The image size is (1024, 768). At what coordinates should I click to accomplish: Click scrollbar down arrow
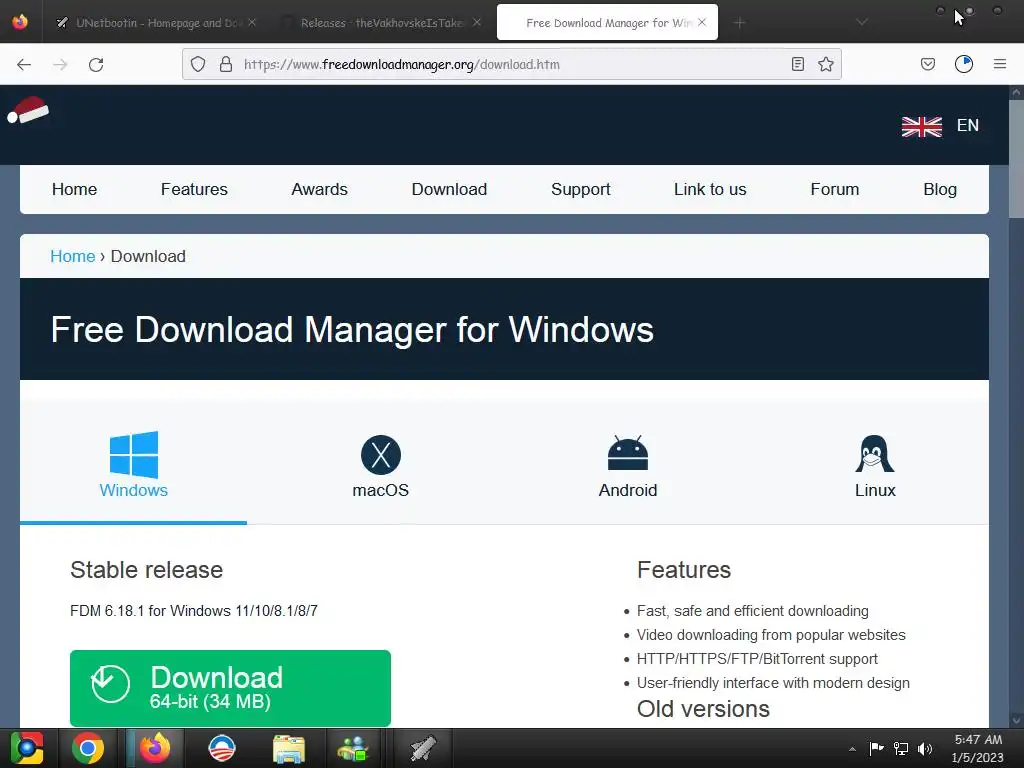[x=1016, y=720]
